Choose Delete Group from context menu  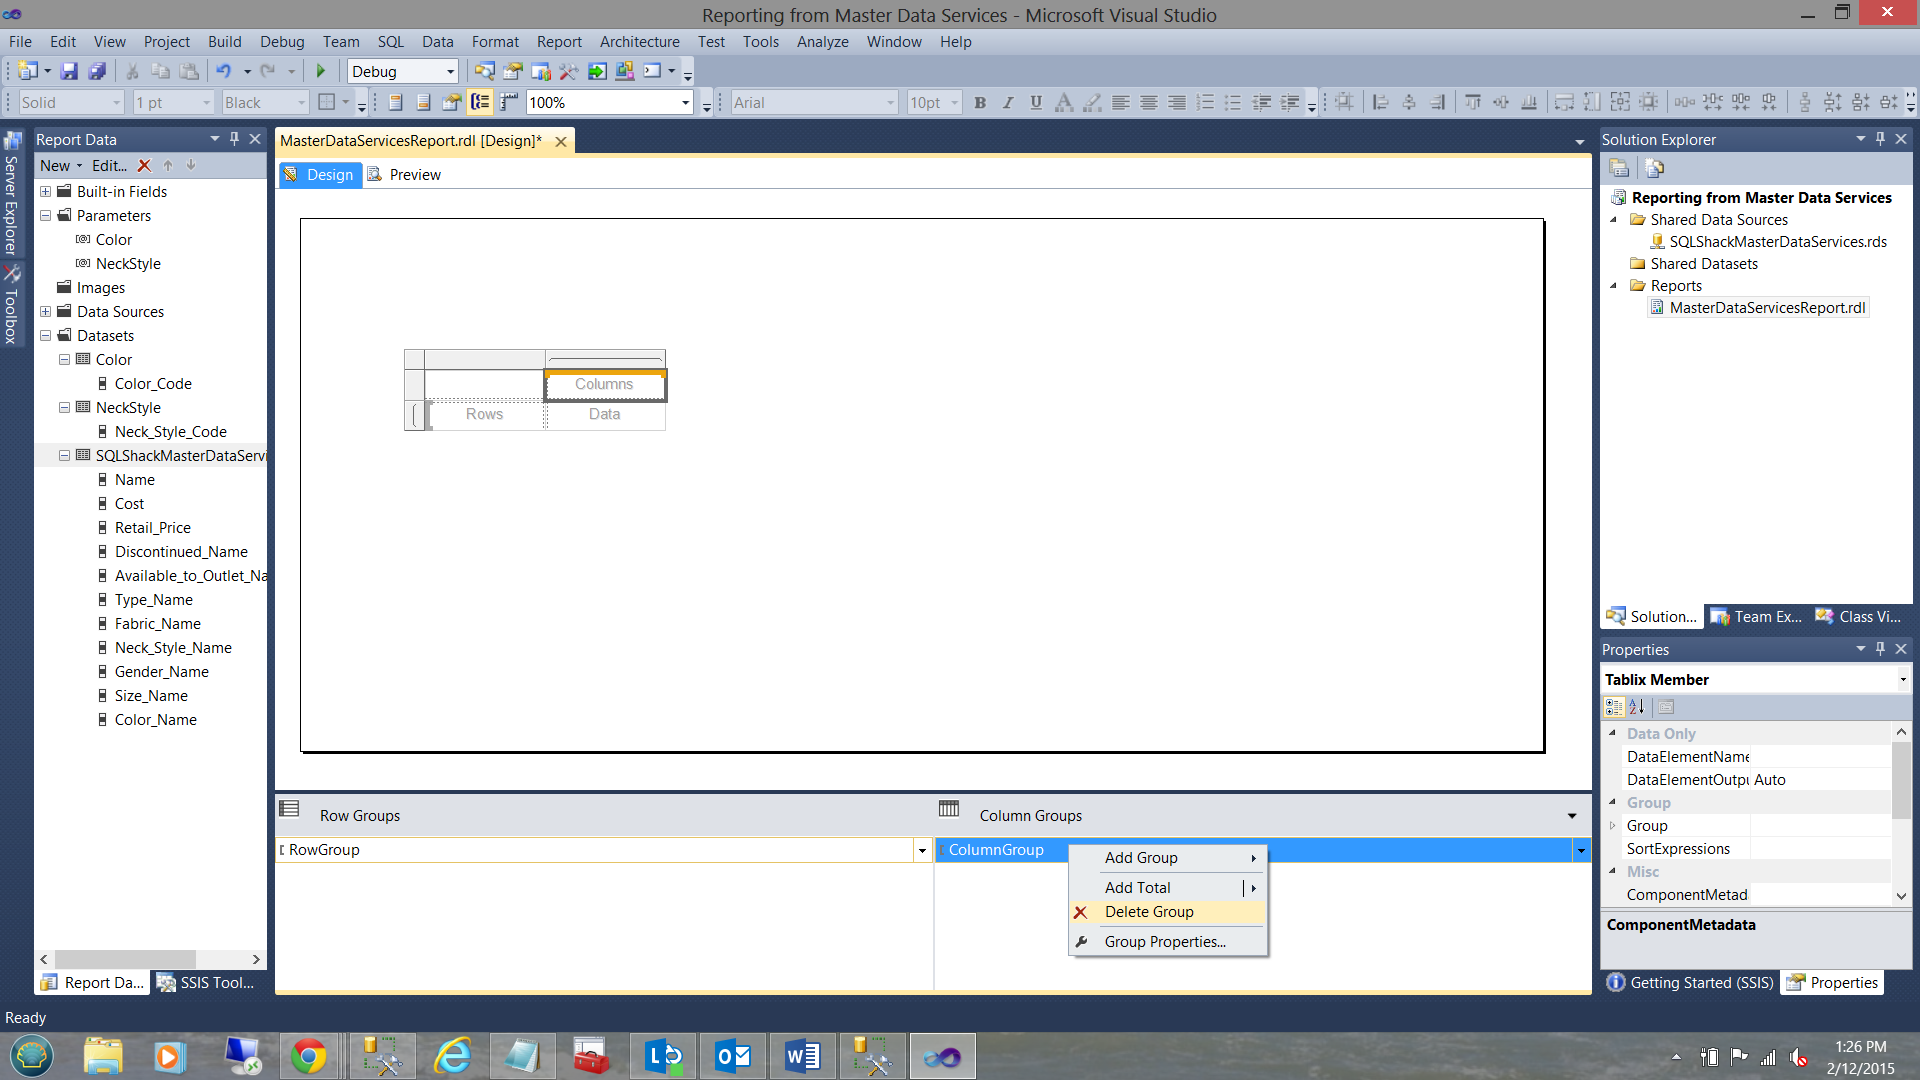(1149, 912)
